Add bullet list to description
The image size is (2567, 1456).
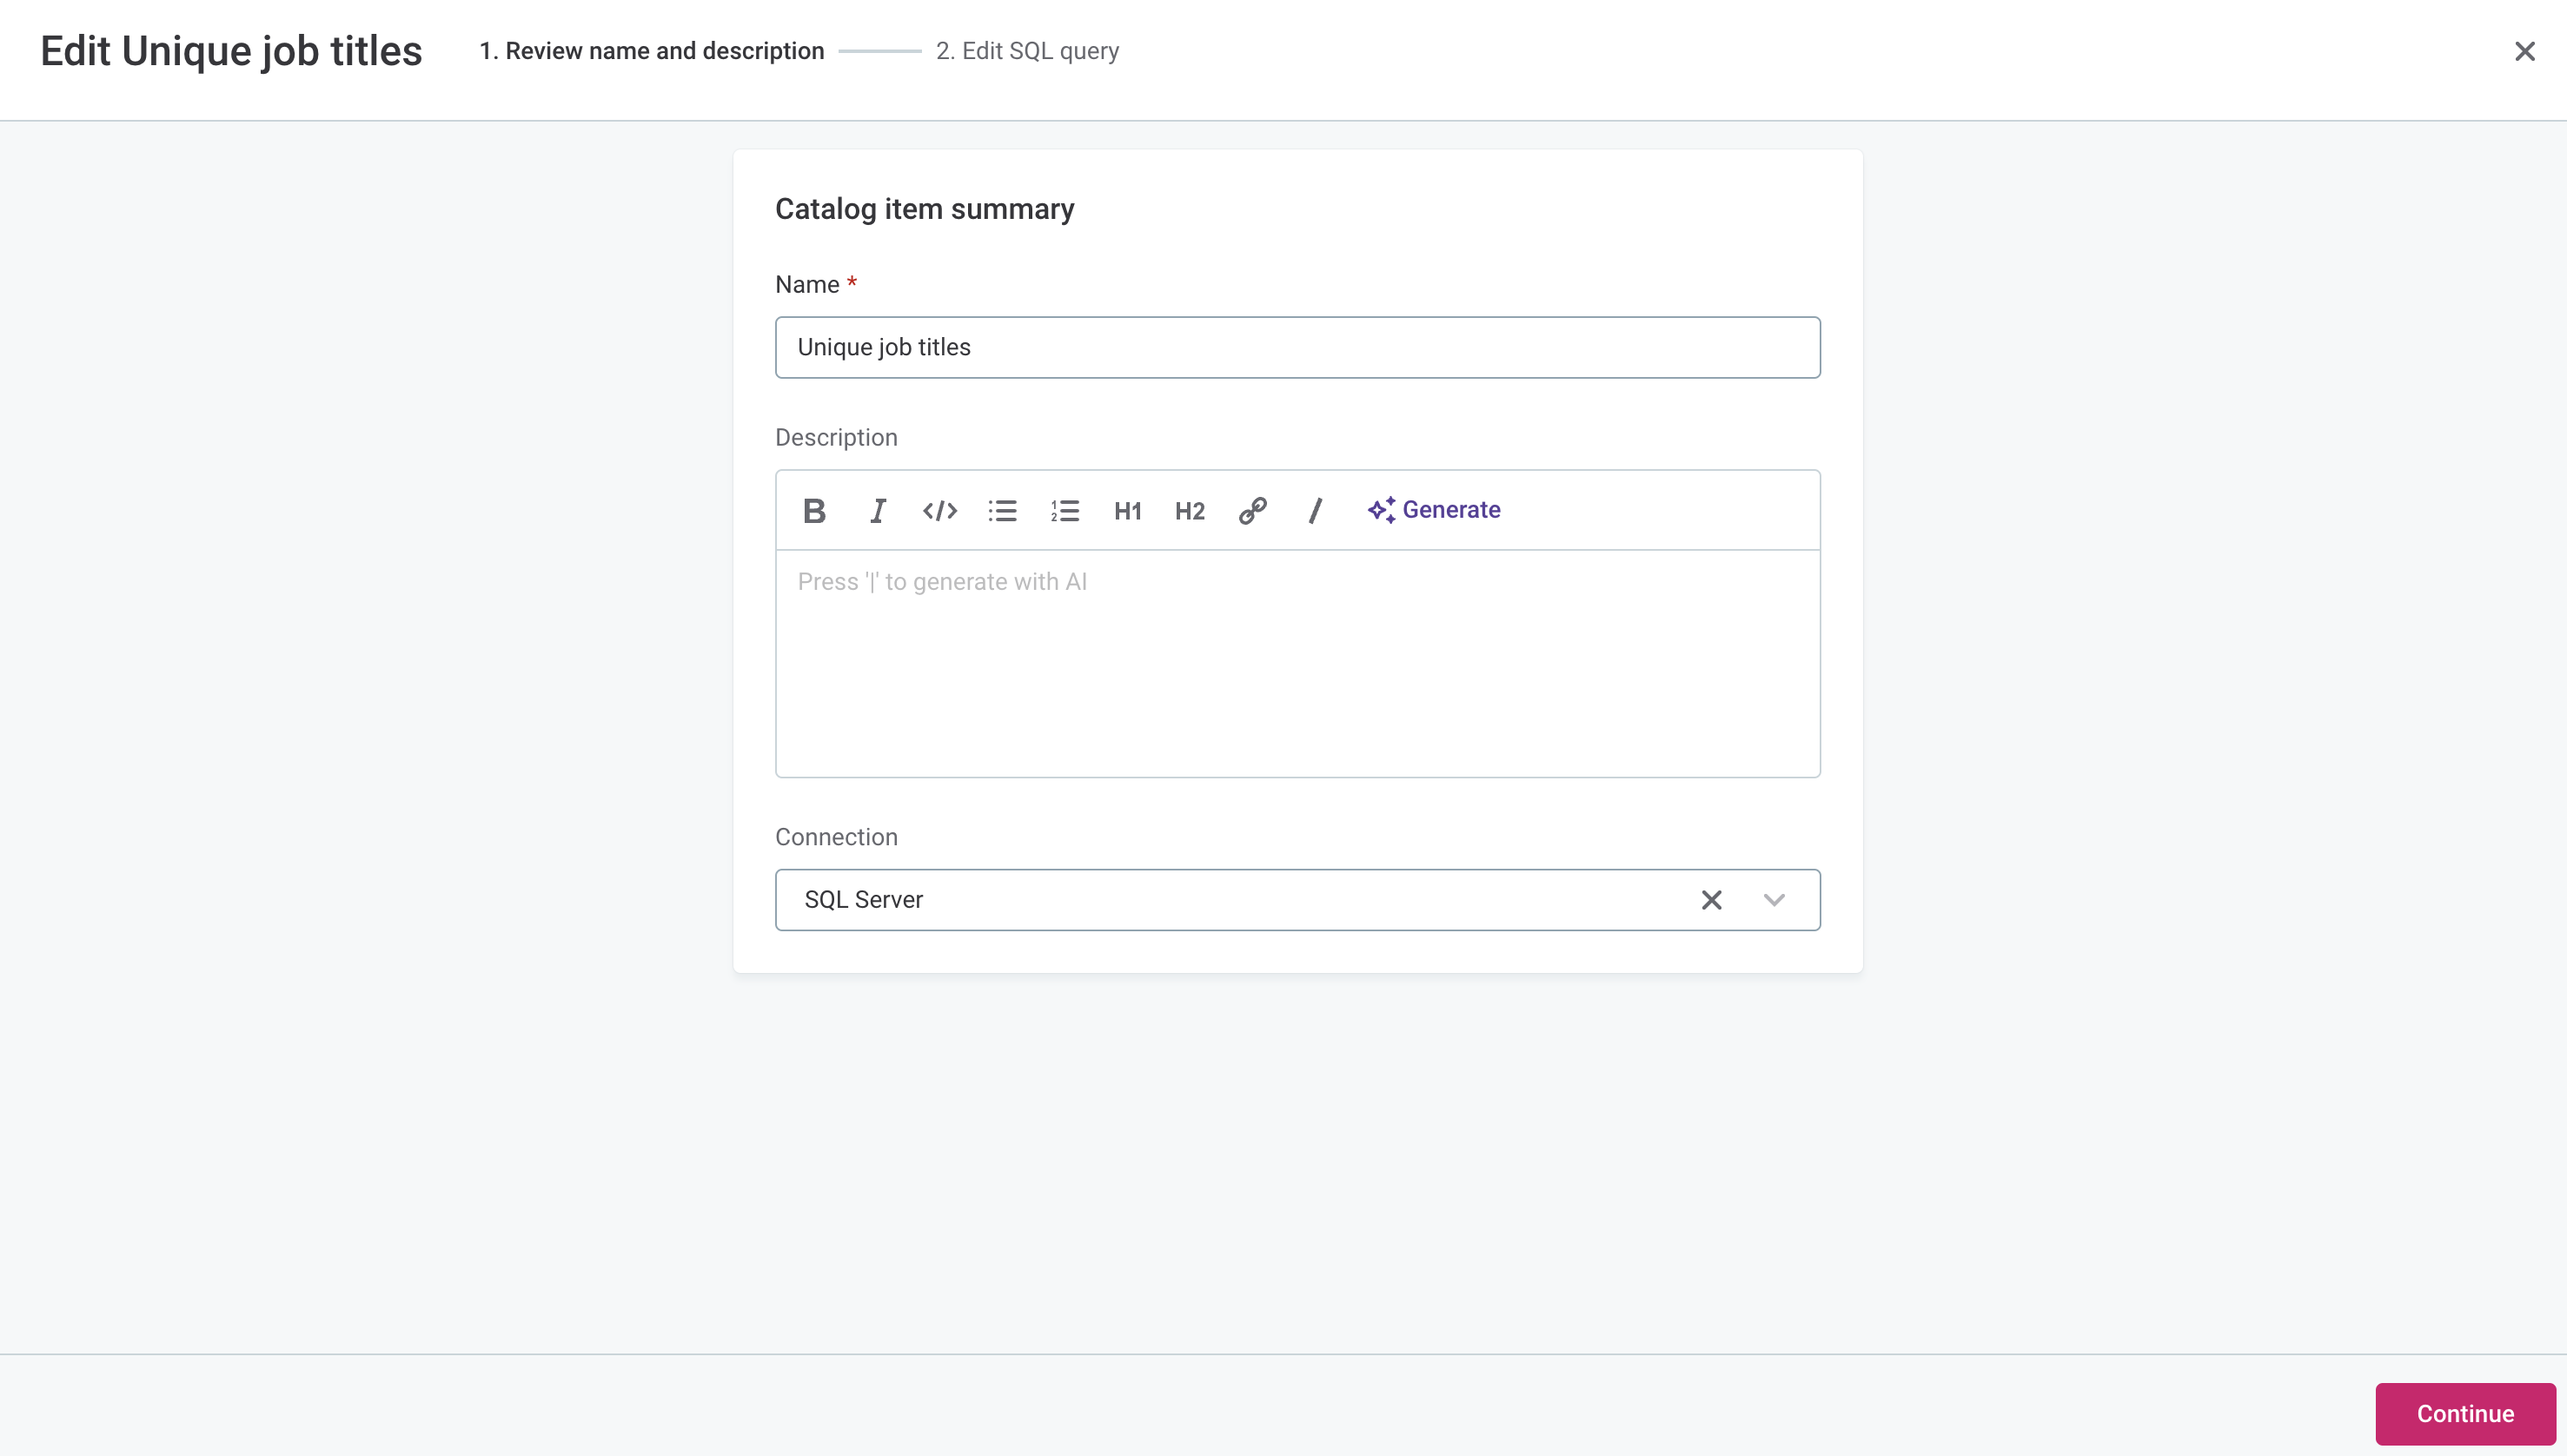[1003, 511]
